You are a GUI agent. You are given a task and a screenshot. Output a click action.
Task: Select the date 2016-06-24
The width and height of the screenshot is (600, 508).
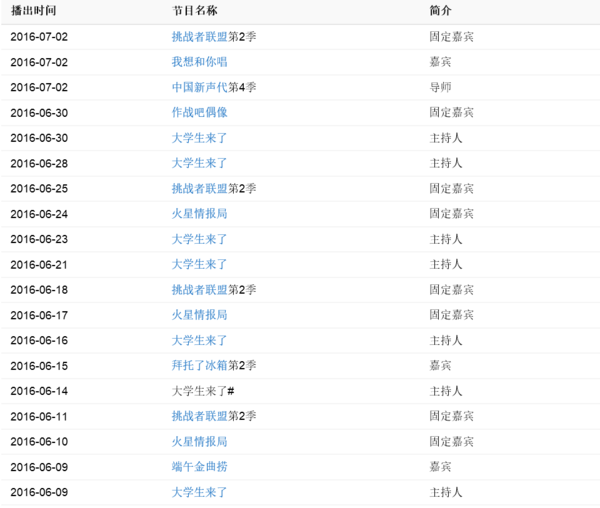coord(39,214)
